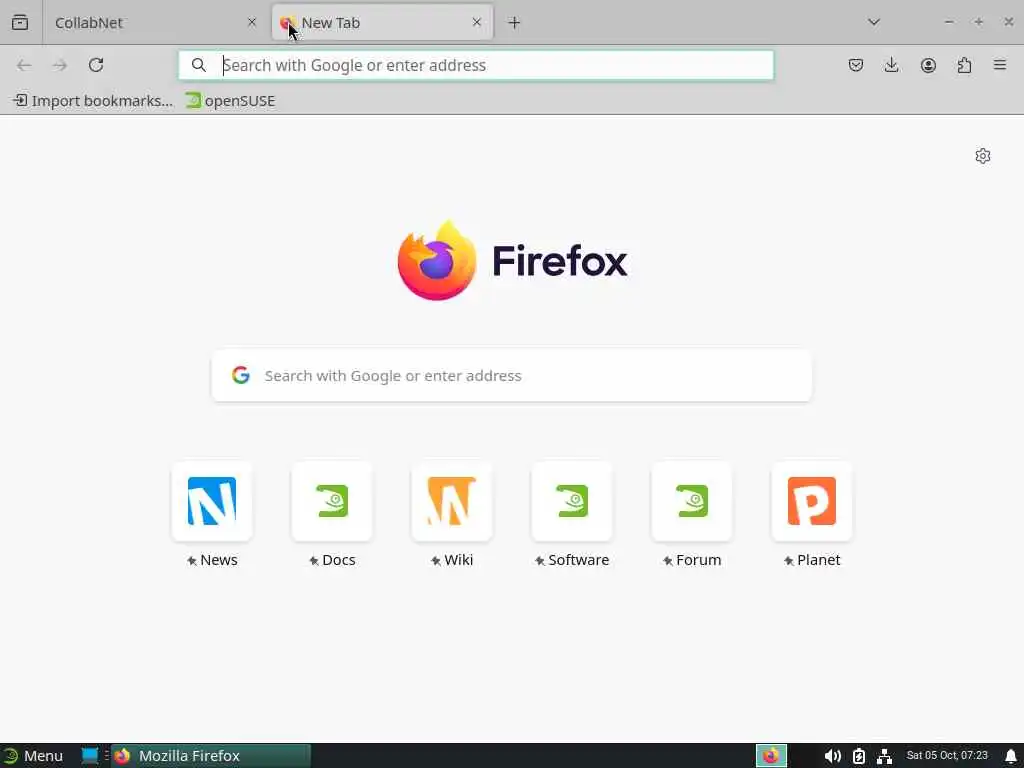
Task: Close the CollabNet tab
Action: [x=251, y=22]
